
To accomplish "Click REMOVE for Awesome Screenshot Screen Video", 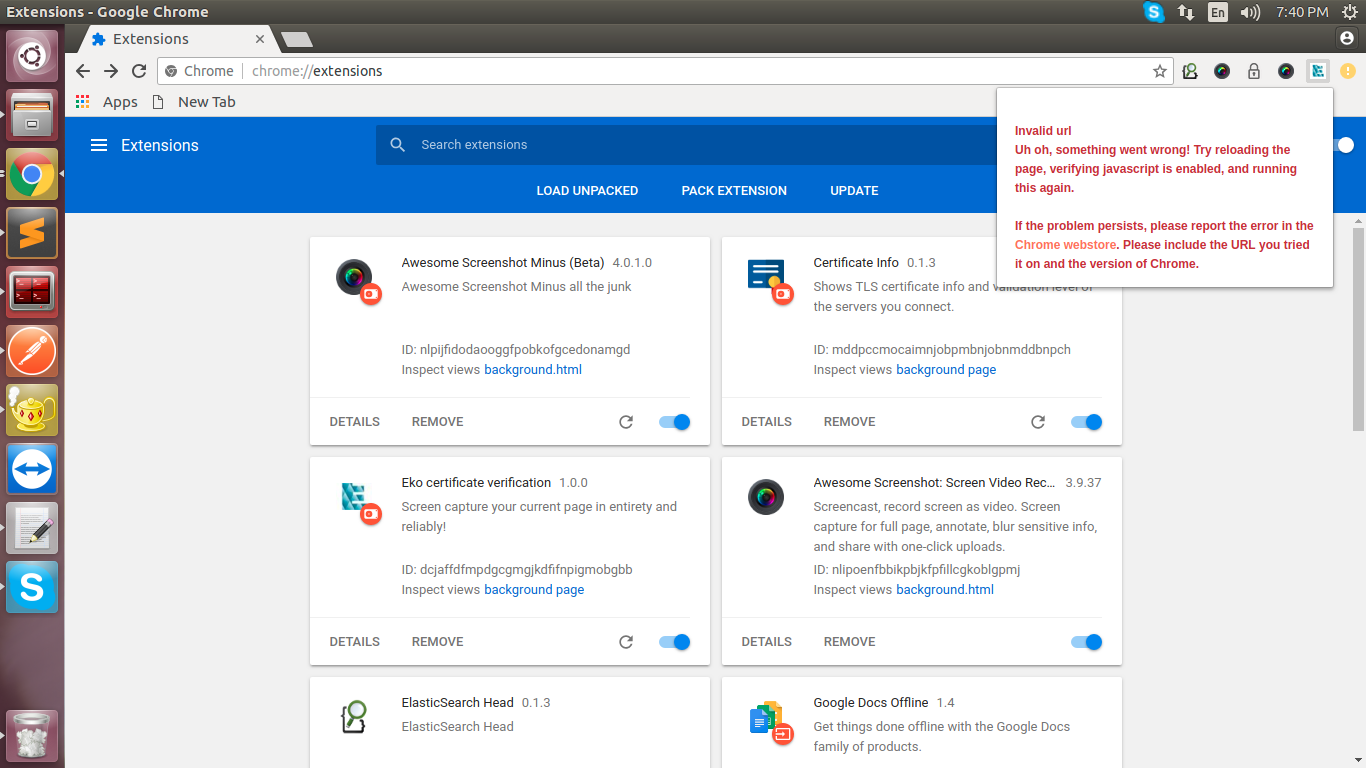I will (850, 642).
